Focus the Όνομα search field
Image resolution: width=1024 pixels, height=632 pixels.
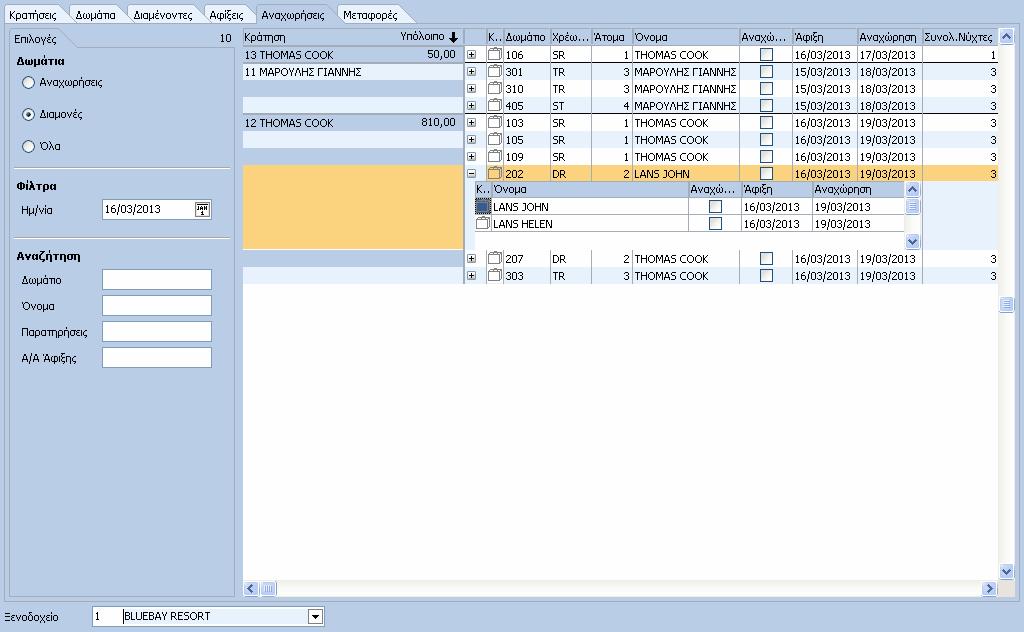157,306
